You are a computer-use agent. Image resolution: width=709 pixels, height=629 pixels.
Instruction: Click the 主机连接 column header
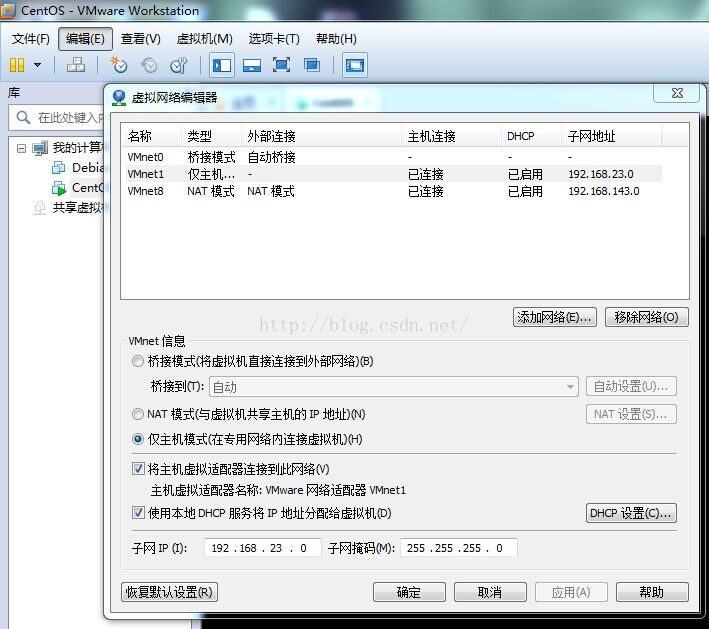click(451, 136)
